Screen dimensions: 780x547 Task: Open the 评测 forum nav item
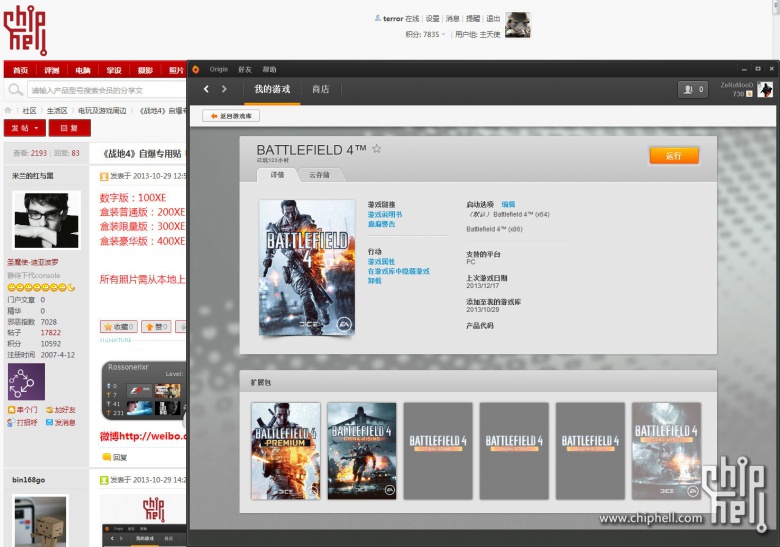[52, 71]
